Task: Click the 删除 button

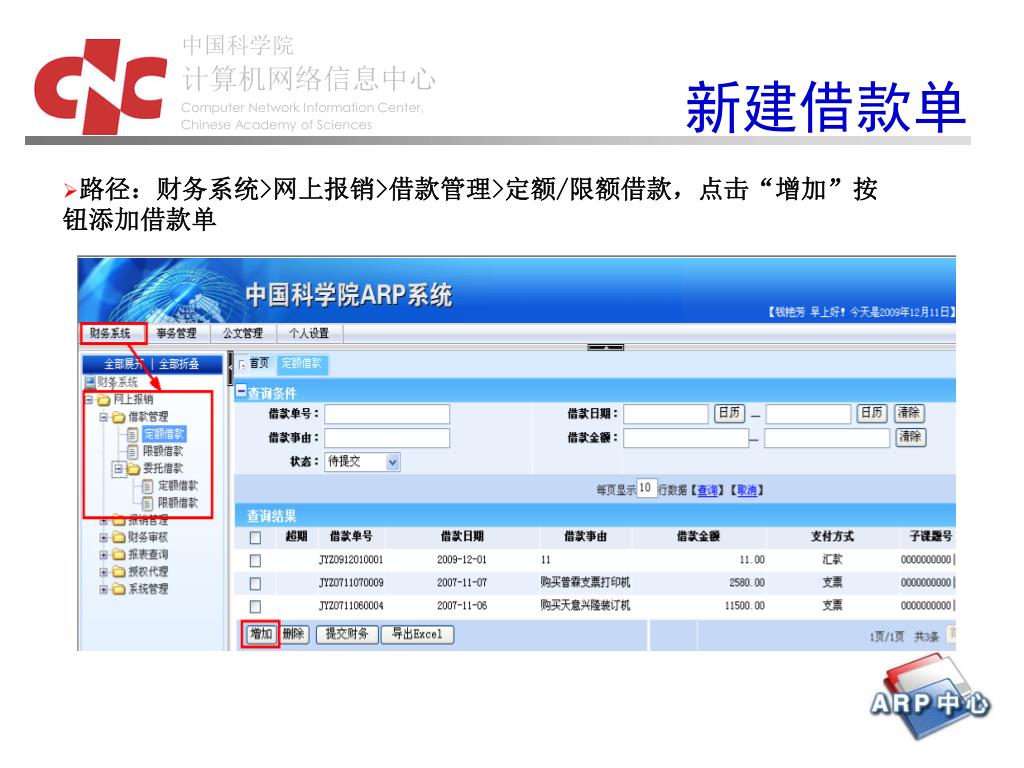Action: pos(295,634)
